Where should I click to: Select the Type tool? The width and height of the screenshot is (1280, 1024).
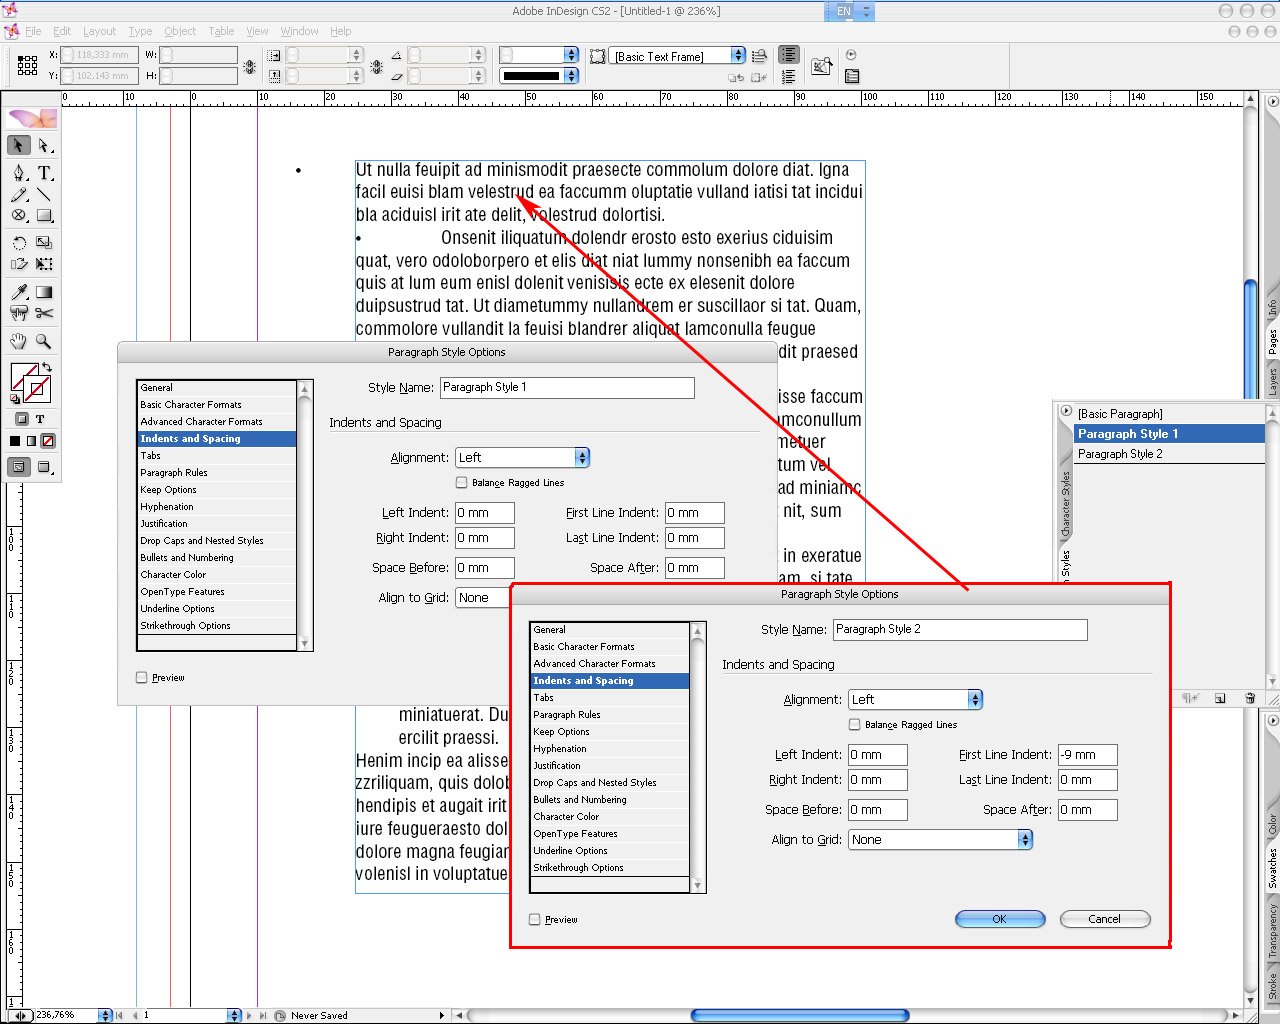44,173
